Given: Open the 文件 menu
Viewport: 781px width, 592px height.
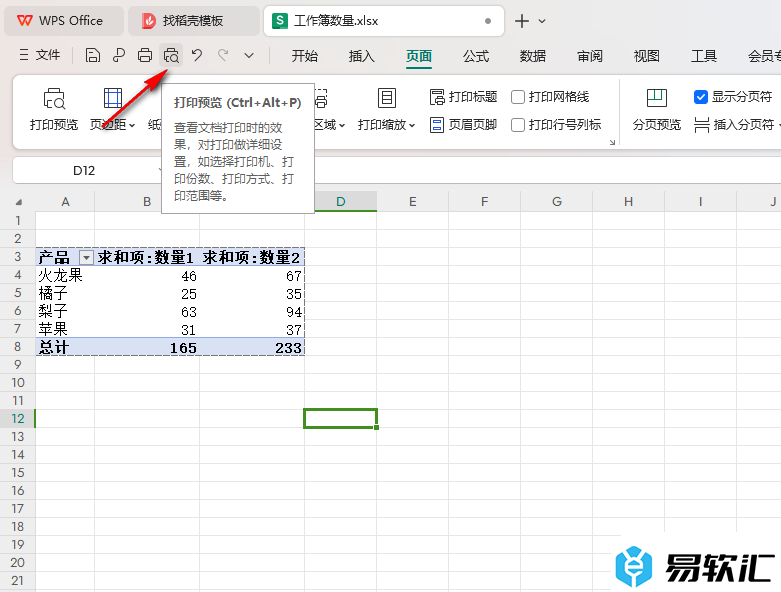Looking at the screenshot, I should [40, 55].
